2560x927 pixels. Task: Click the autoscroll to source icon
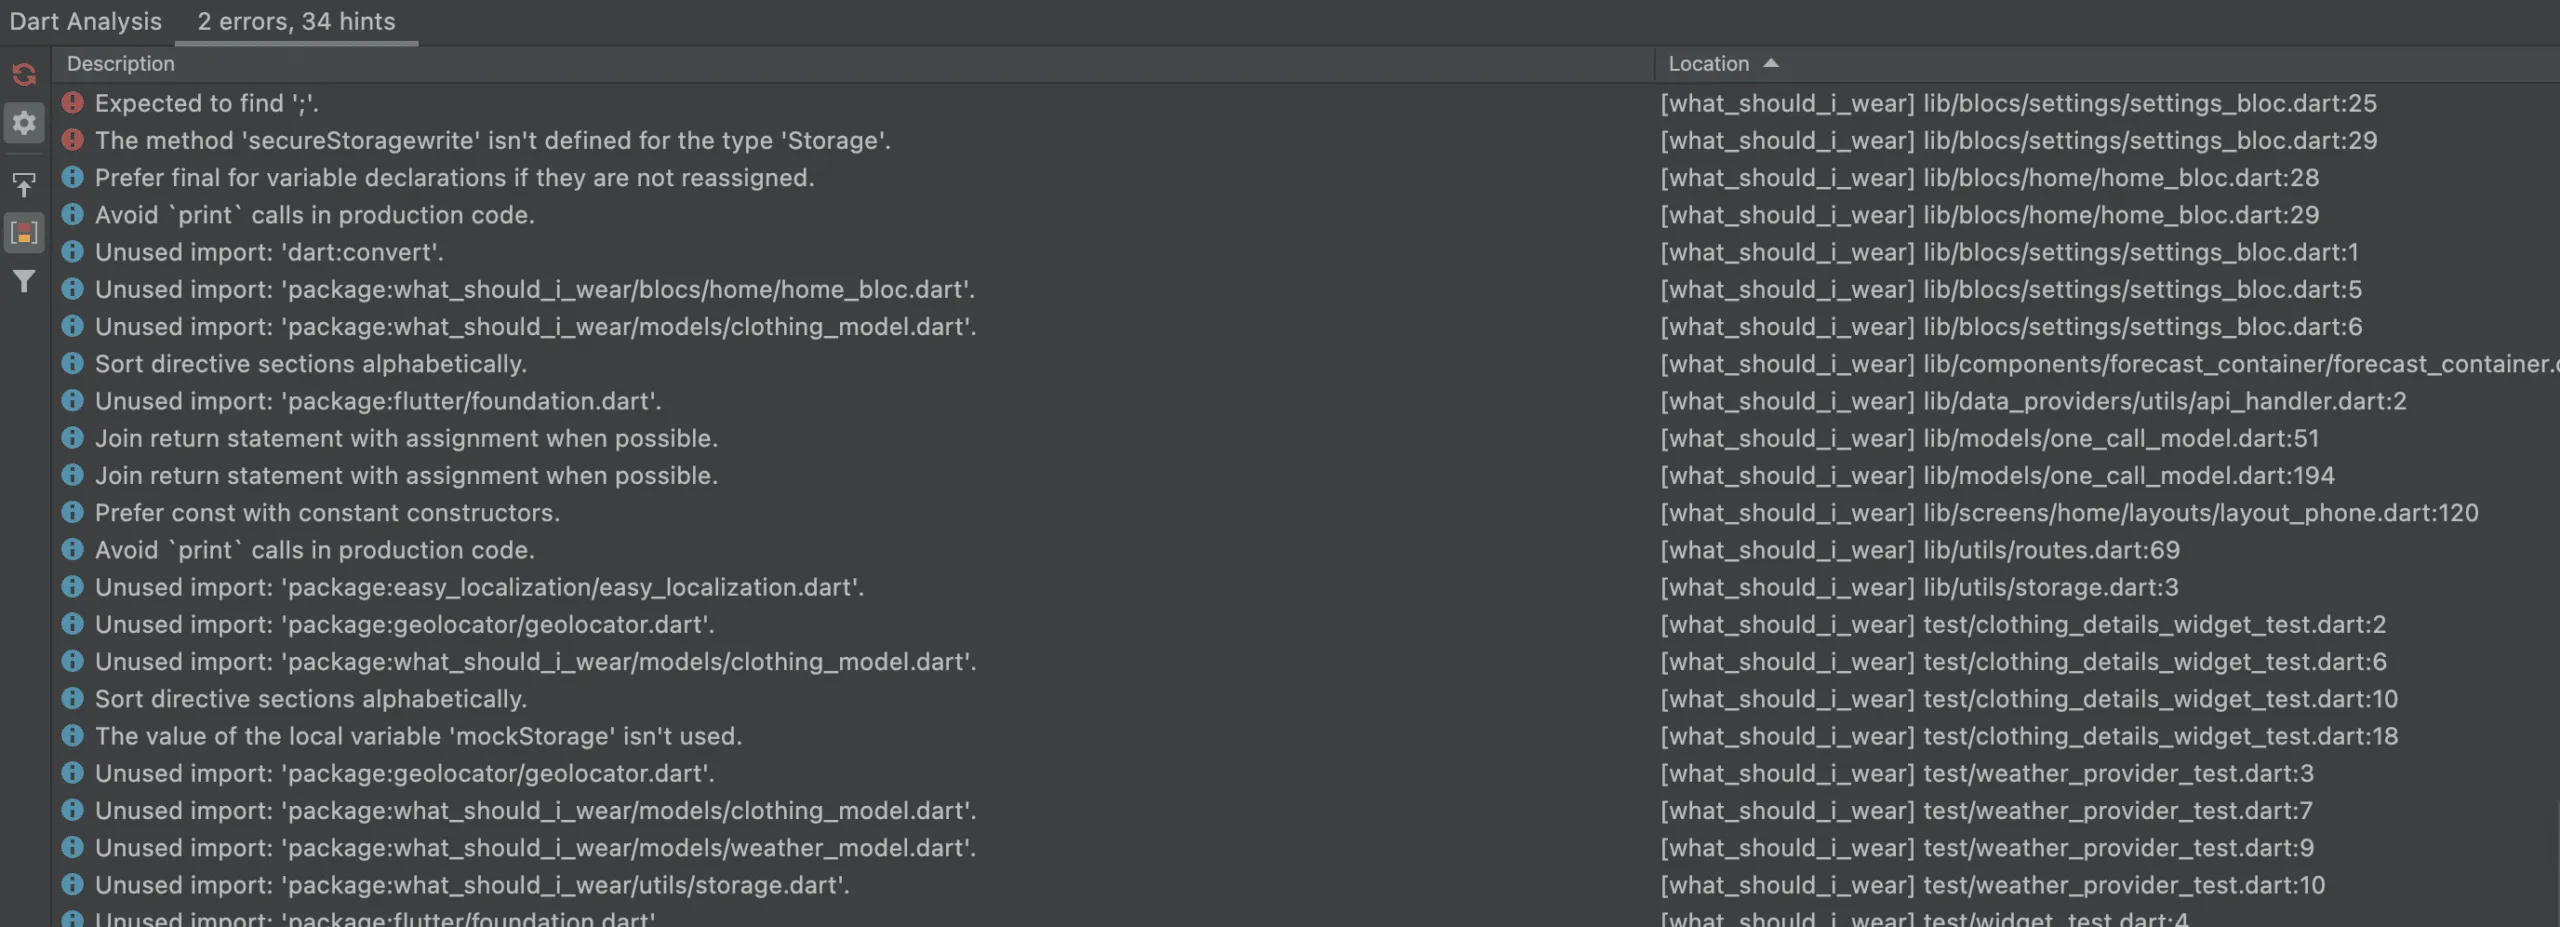pos(24,185)
